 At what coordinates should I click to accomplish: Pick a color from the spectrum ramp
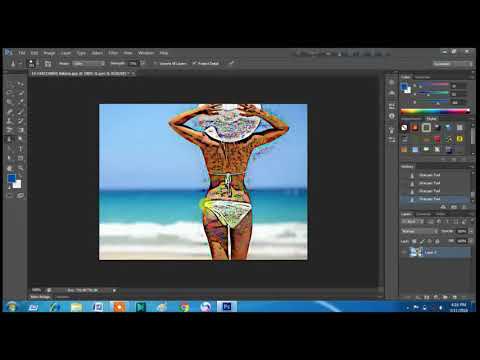point(435,111)
